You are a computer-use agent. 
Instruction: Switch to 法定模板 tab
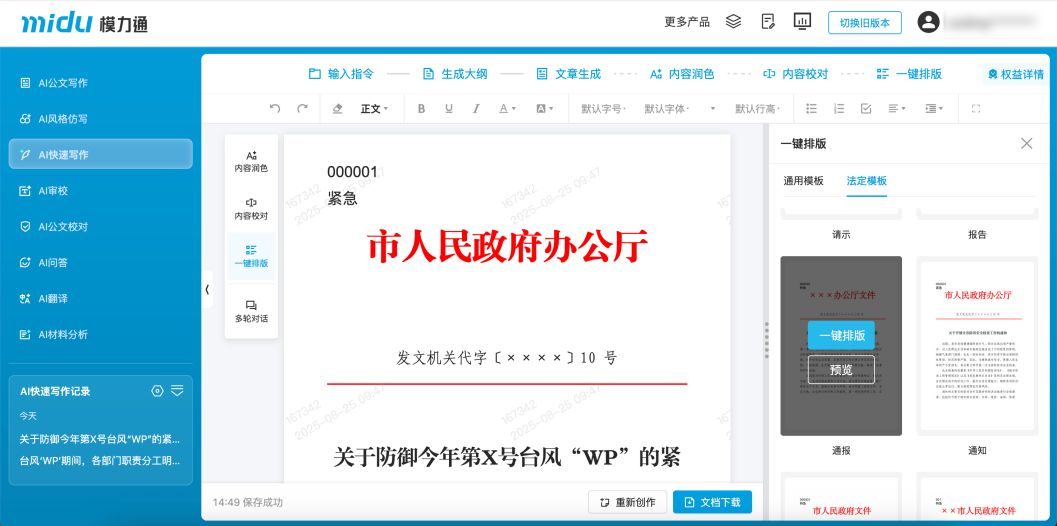click(866, 181)
